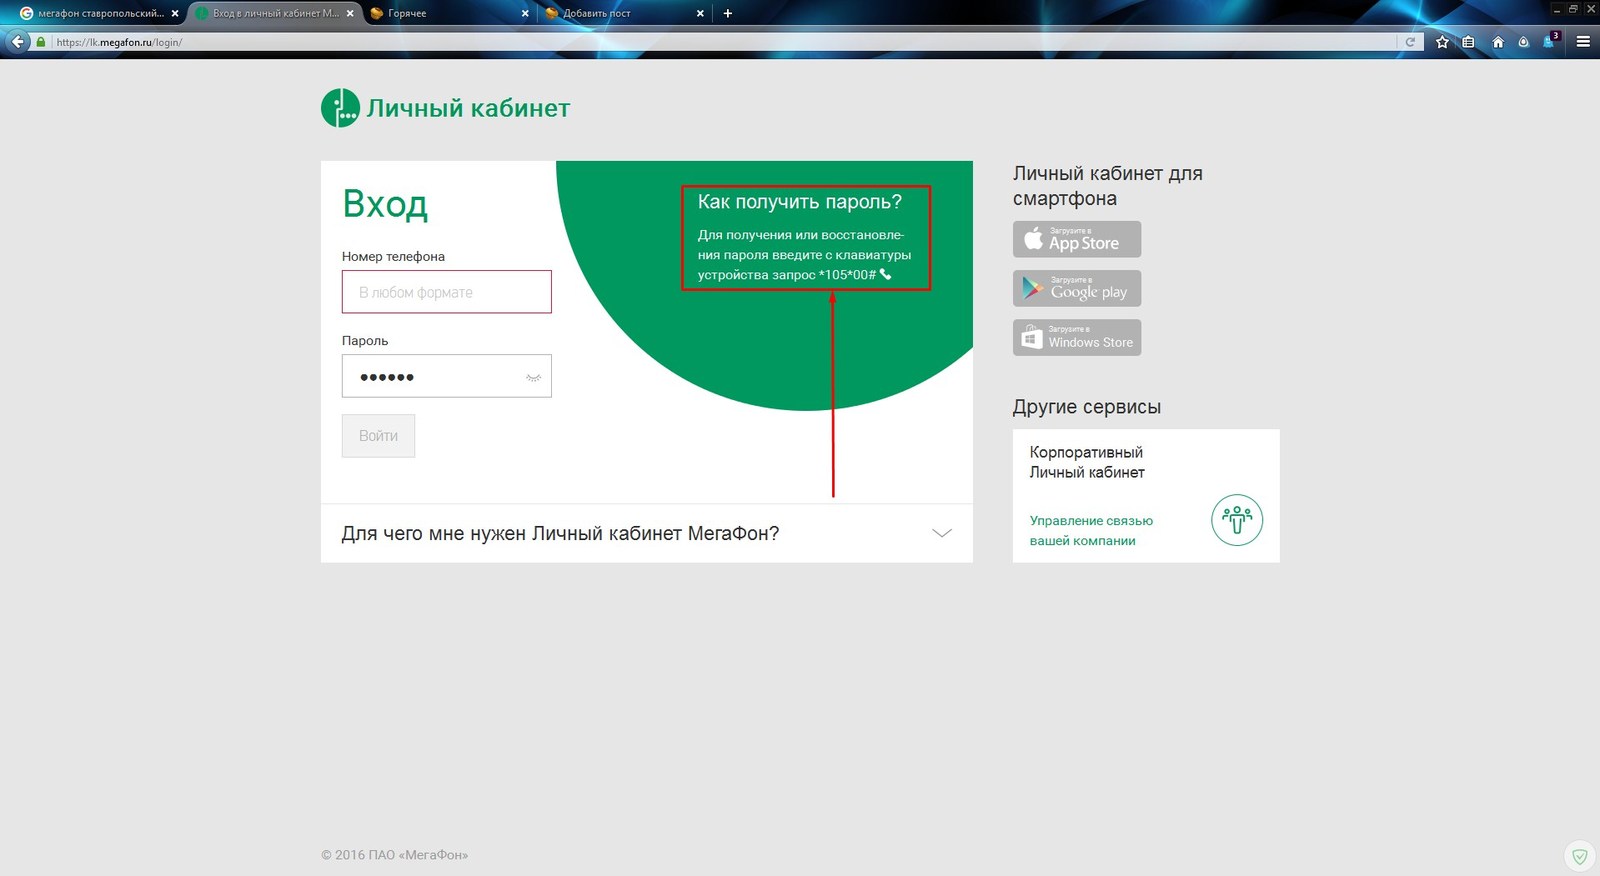Toggle password visibility with the eye icon
The height and width of the screenshot is (876, 1600).
[x=533, y=377]
